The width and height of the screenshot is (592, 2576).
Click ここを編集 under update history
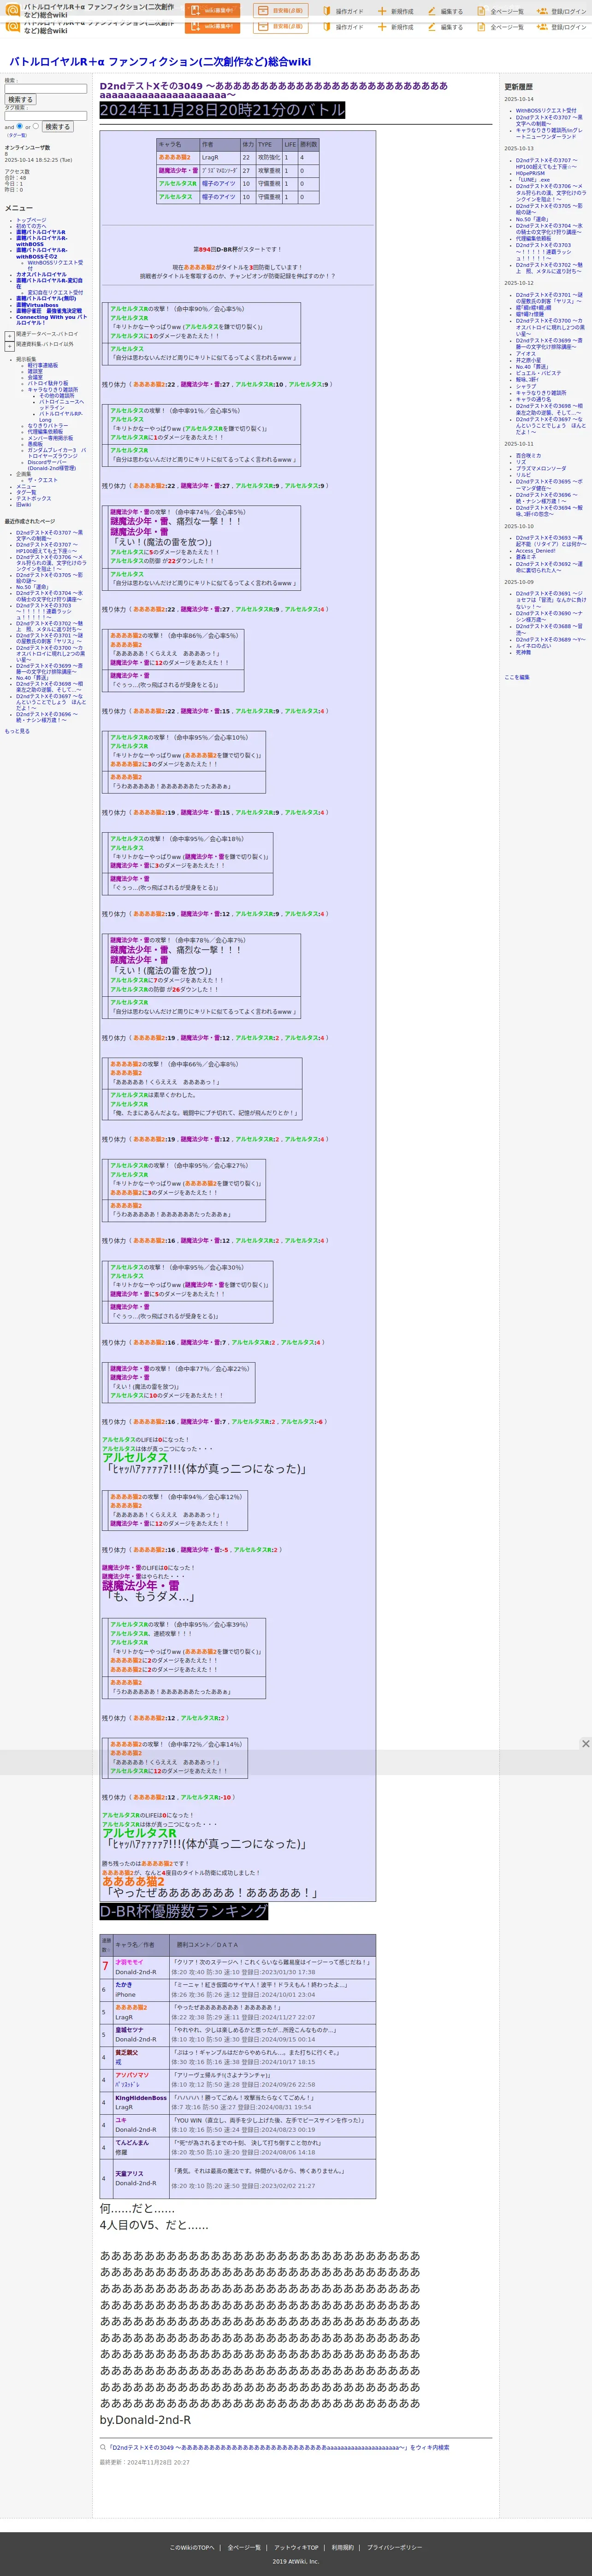click(517, 677)
